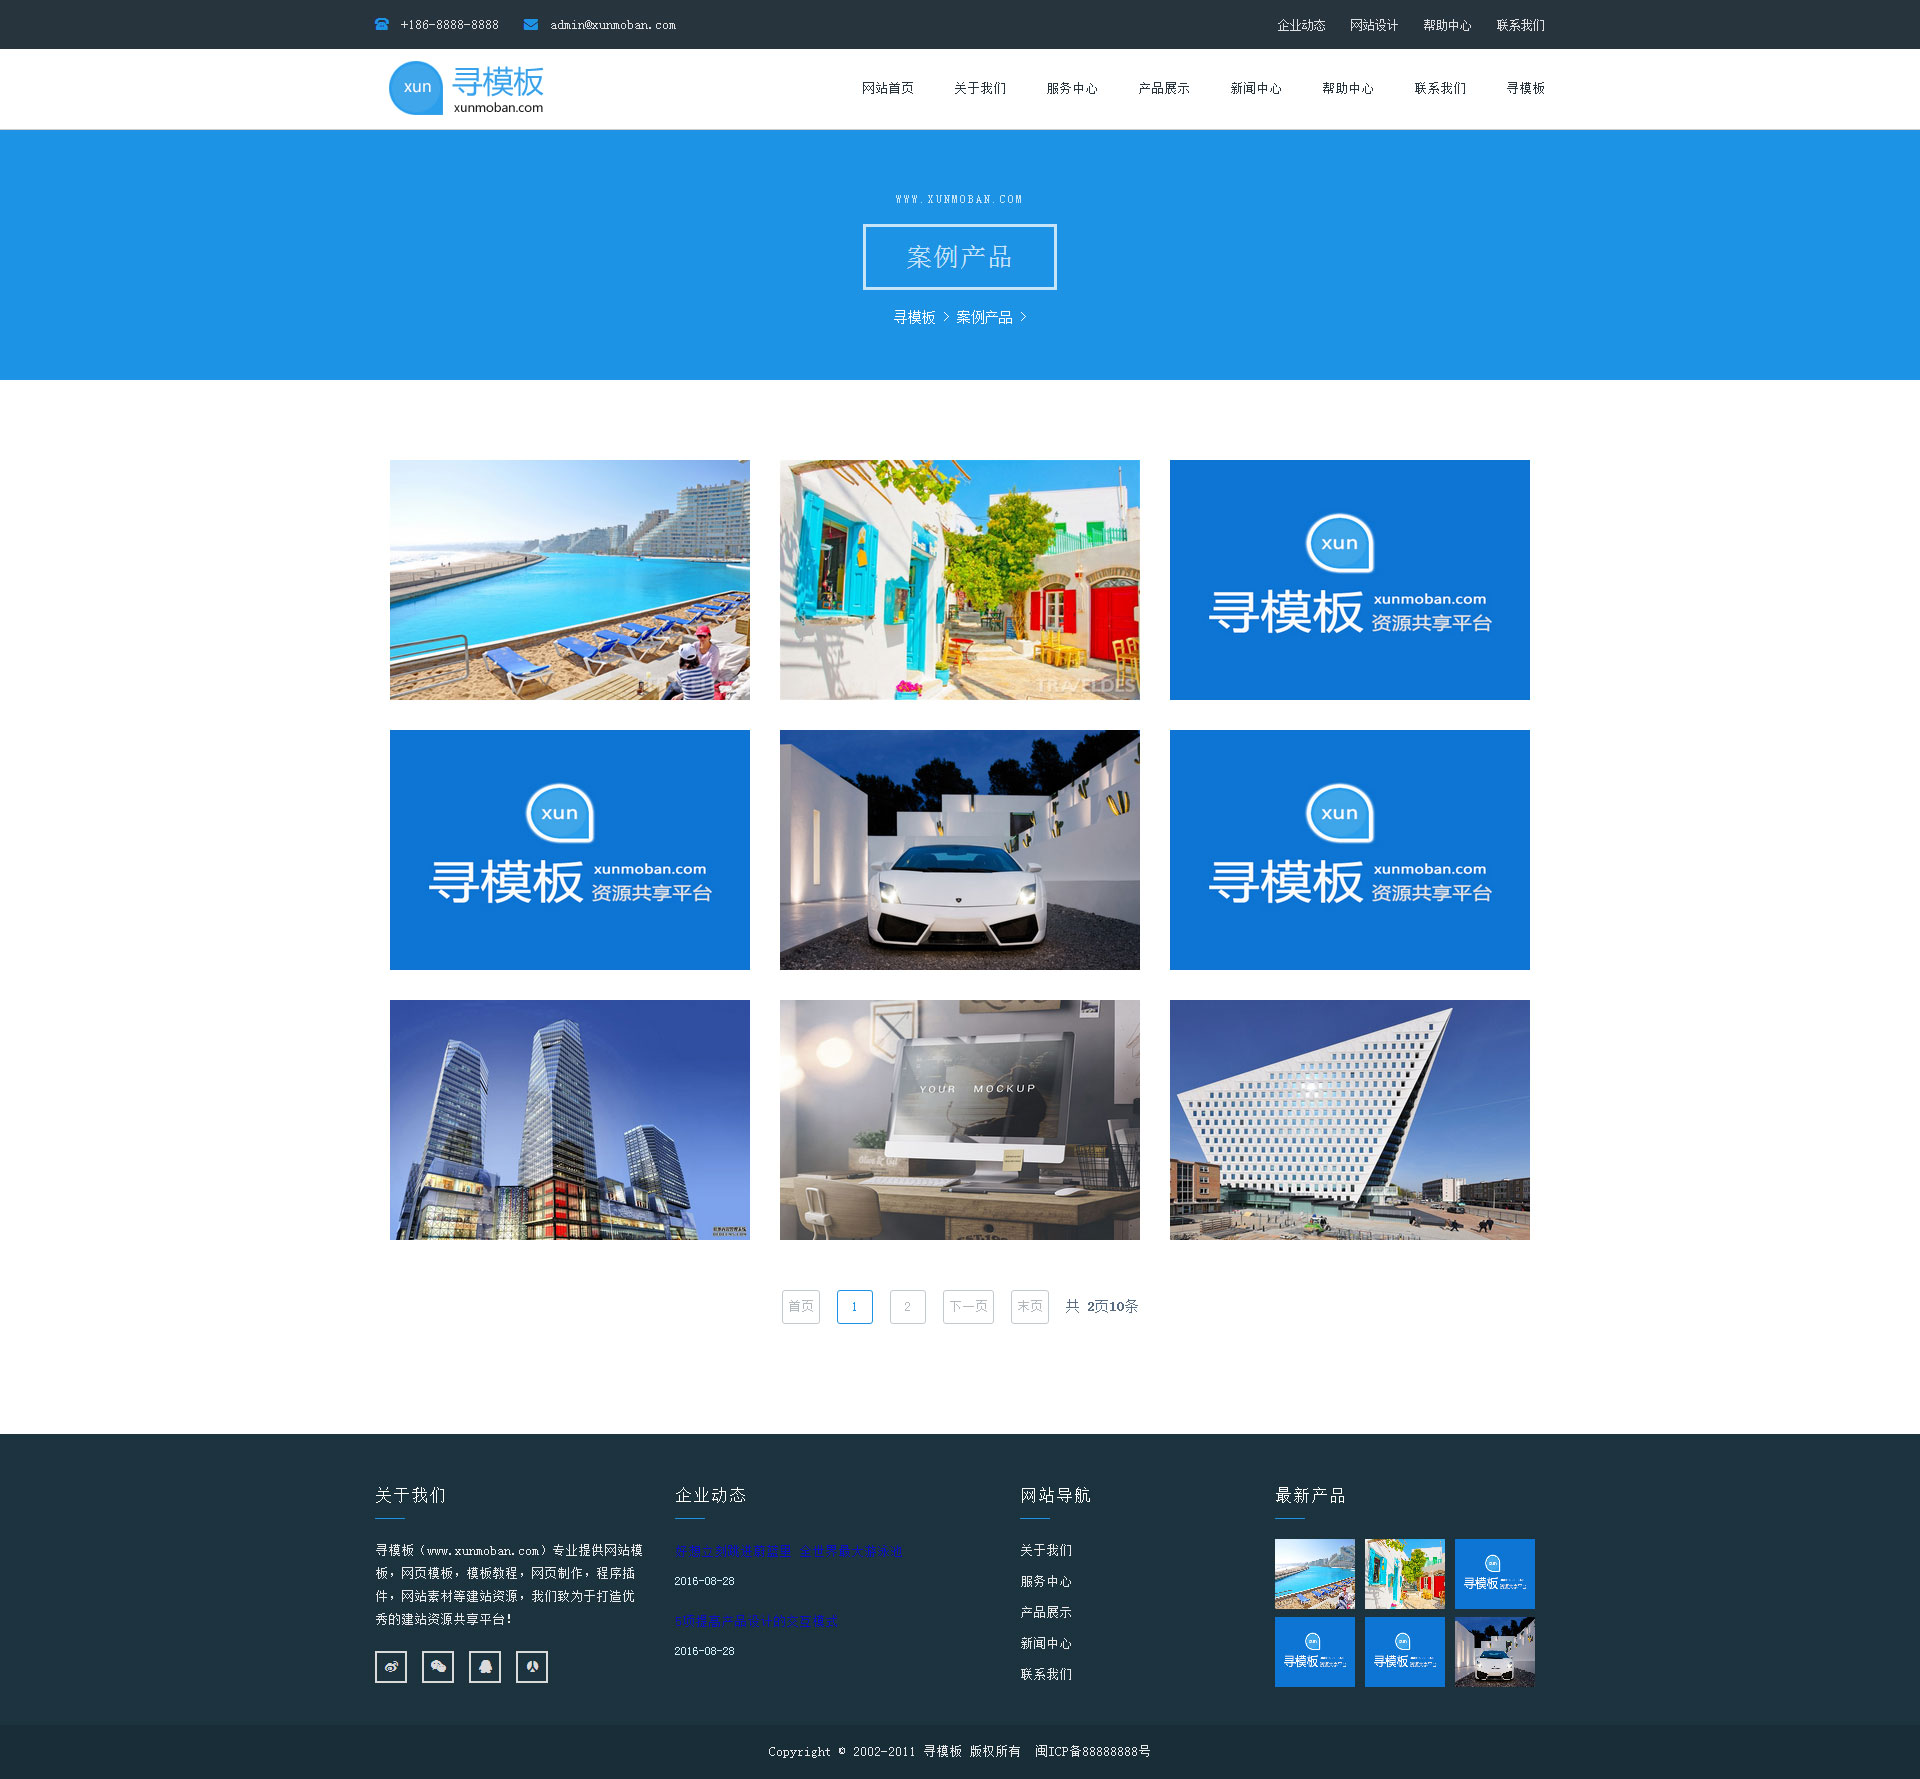Click 服务中心 in footer navigation
This screenshot has width=1920, height=1779.
point(1045,1581)
